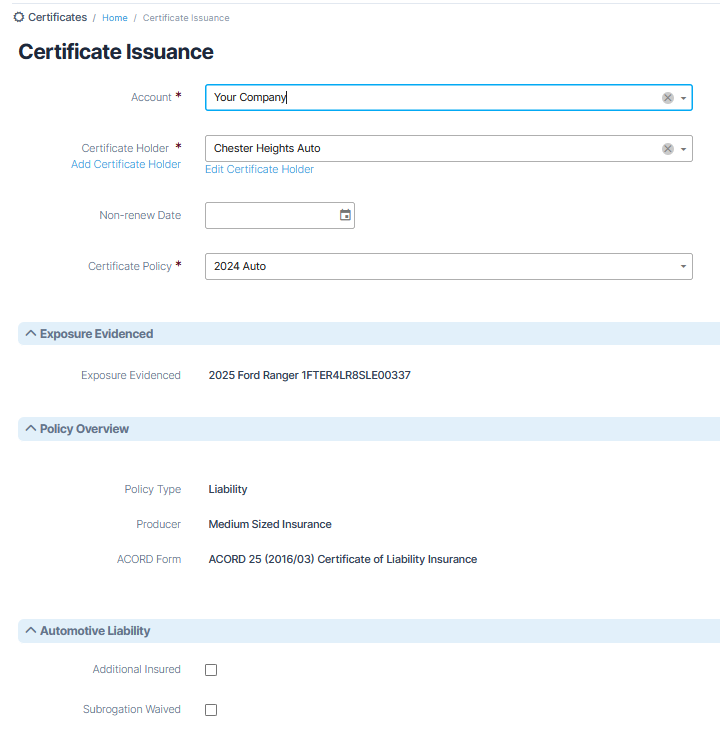Collapse the Automotive Liability section

[30, 631]
